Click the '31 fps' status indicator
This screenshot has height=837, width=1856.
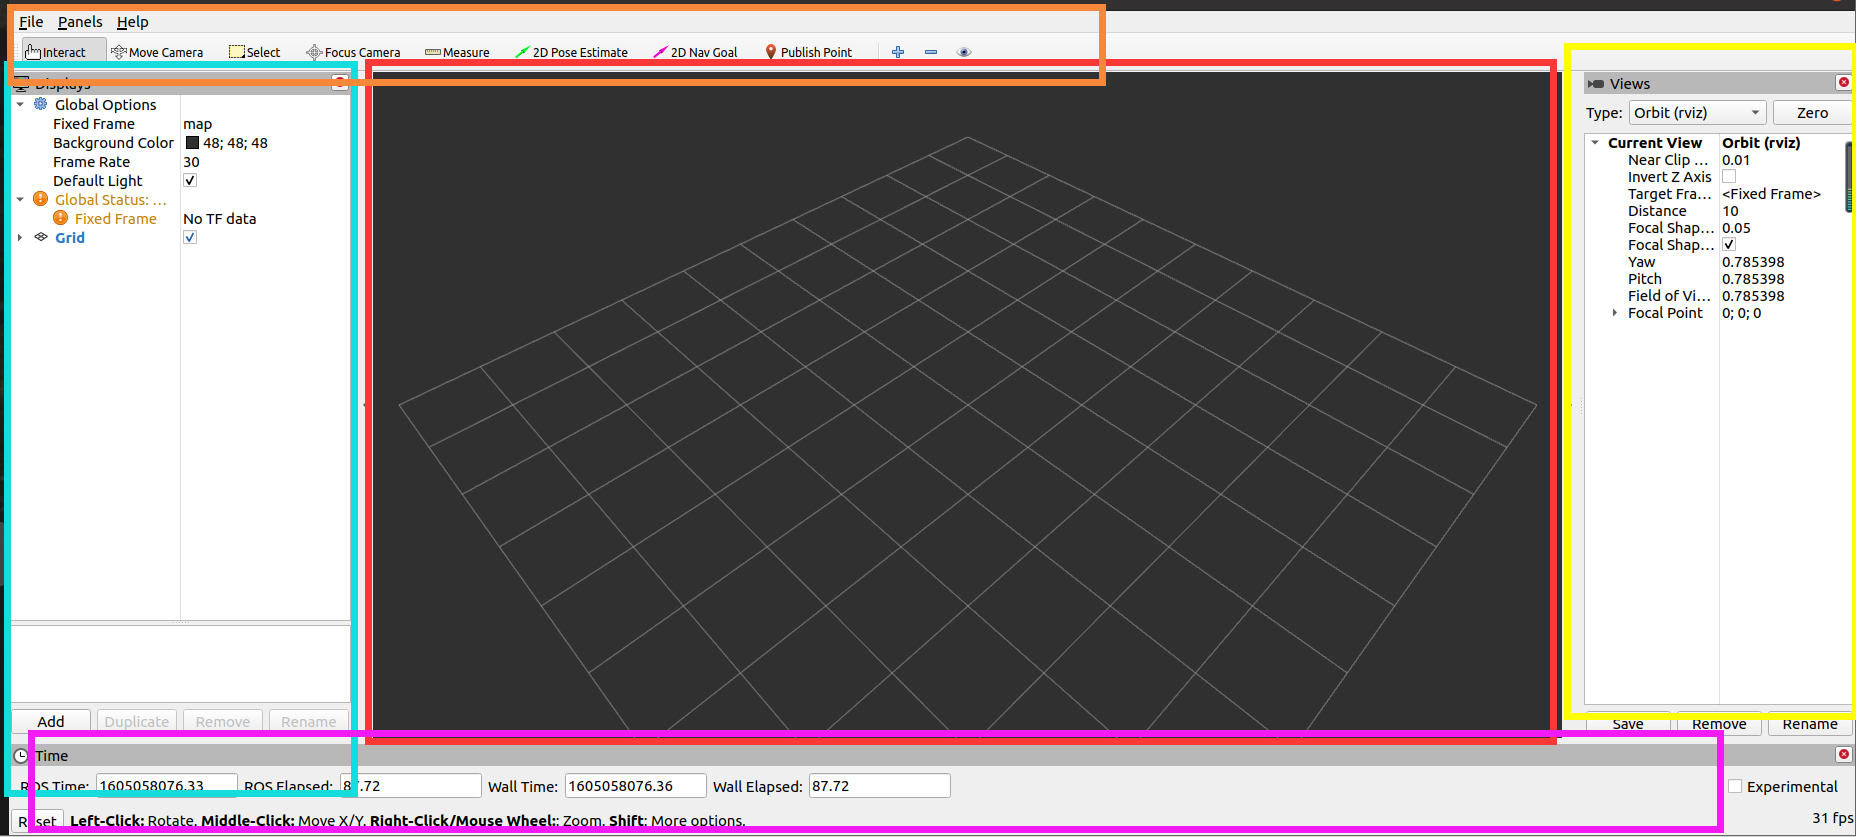1832,818
